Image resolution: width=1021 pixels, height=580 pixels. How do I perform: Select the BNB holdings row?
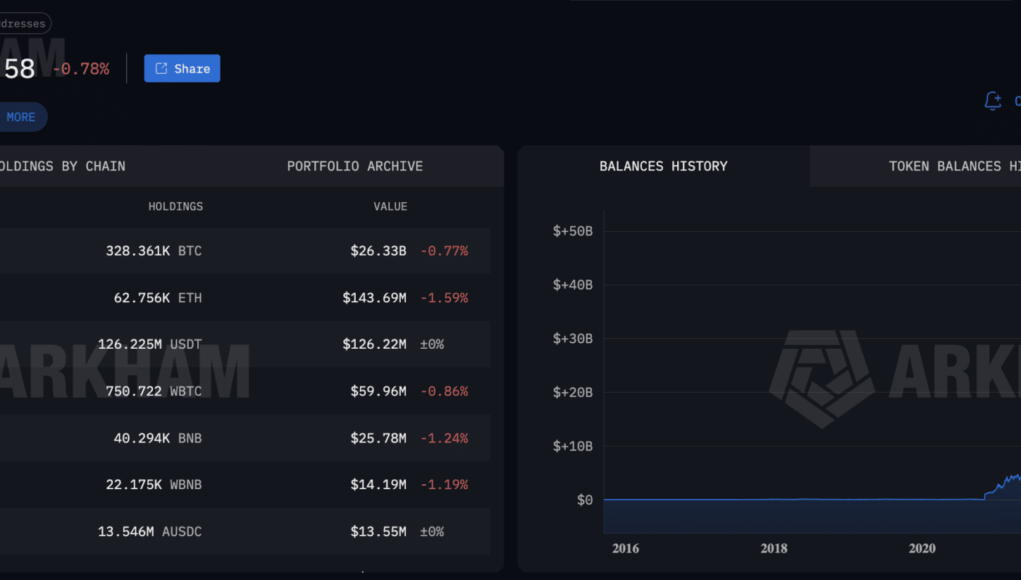(x=245, y=438)
